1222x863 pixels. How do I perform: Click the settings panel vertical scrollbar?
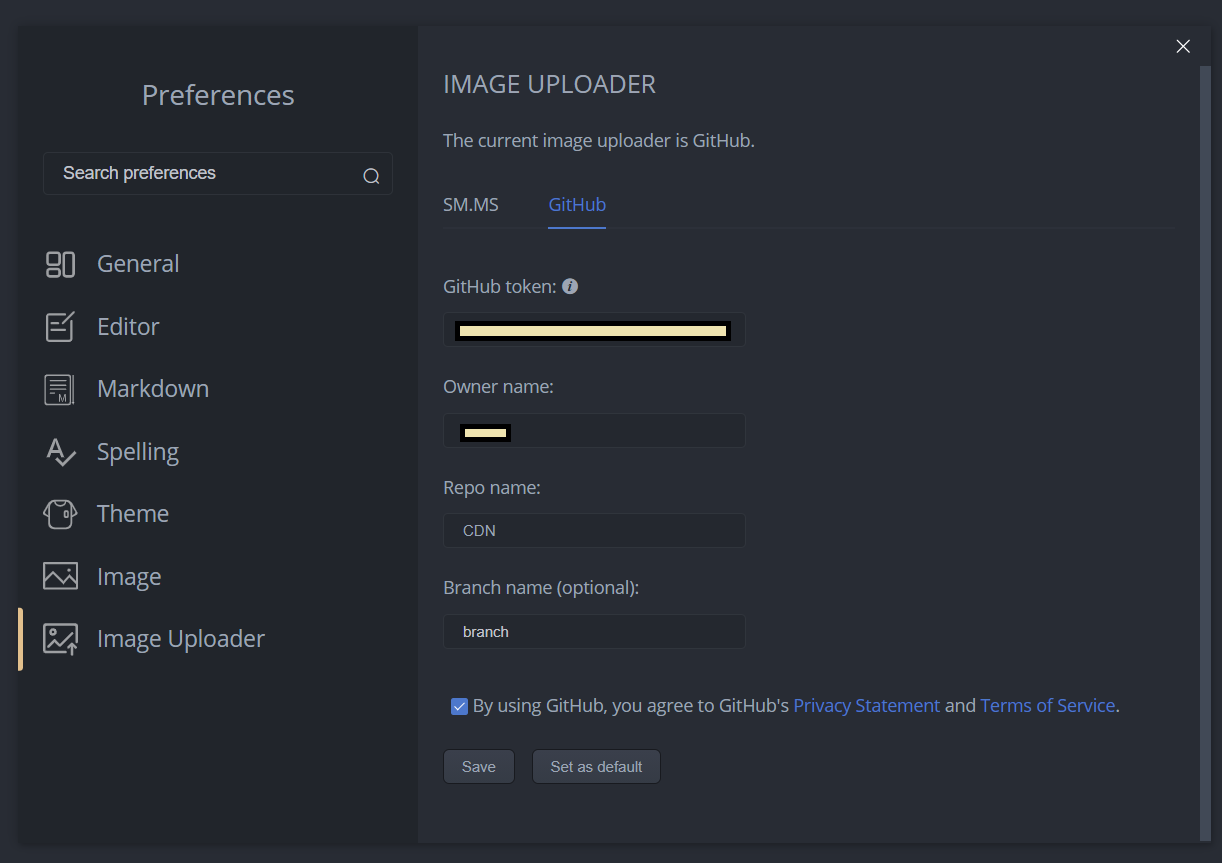click(1205, 452)
